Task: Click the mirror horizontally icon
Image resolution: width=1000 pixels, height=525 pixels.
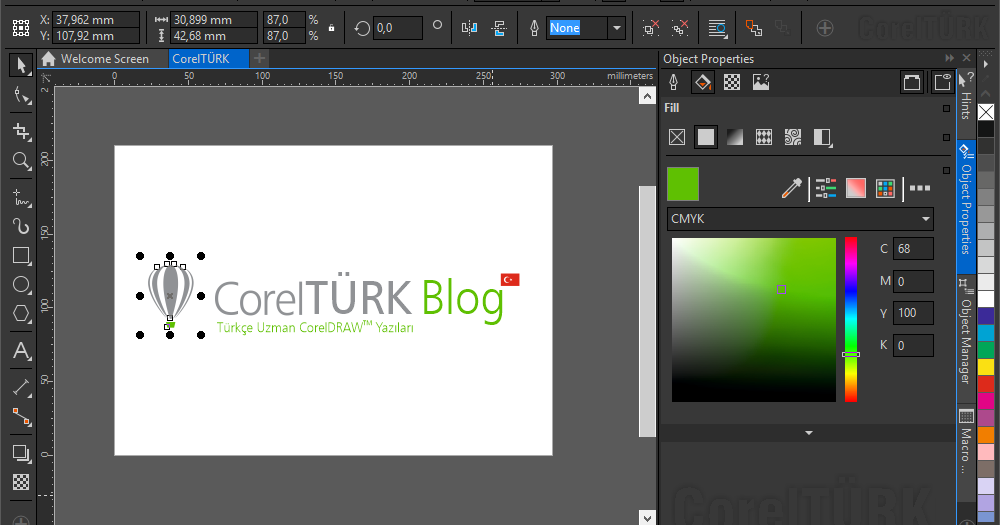Action: point(469,27)
